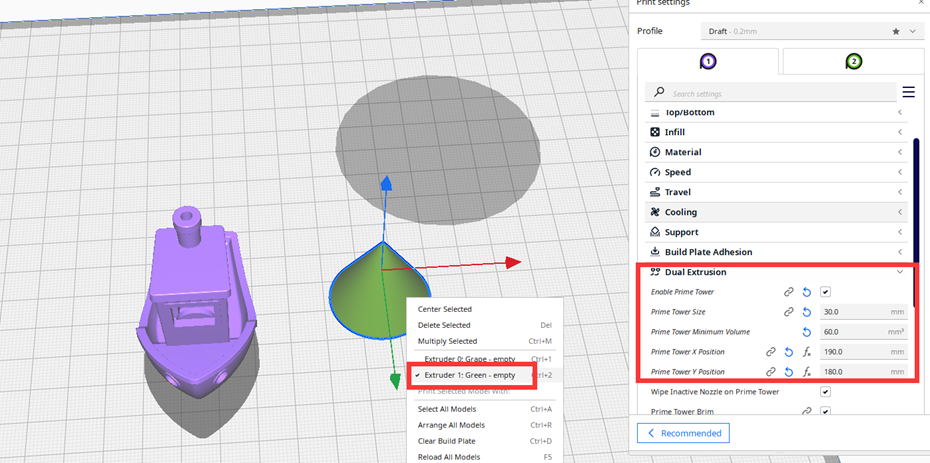Click the star icon in Profile field
Image resolution: width=930 pixels, height=463 pixels.
896,31
